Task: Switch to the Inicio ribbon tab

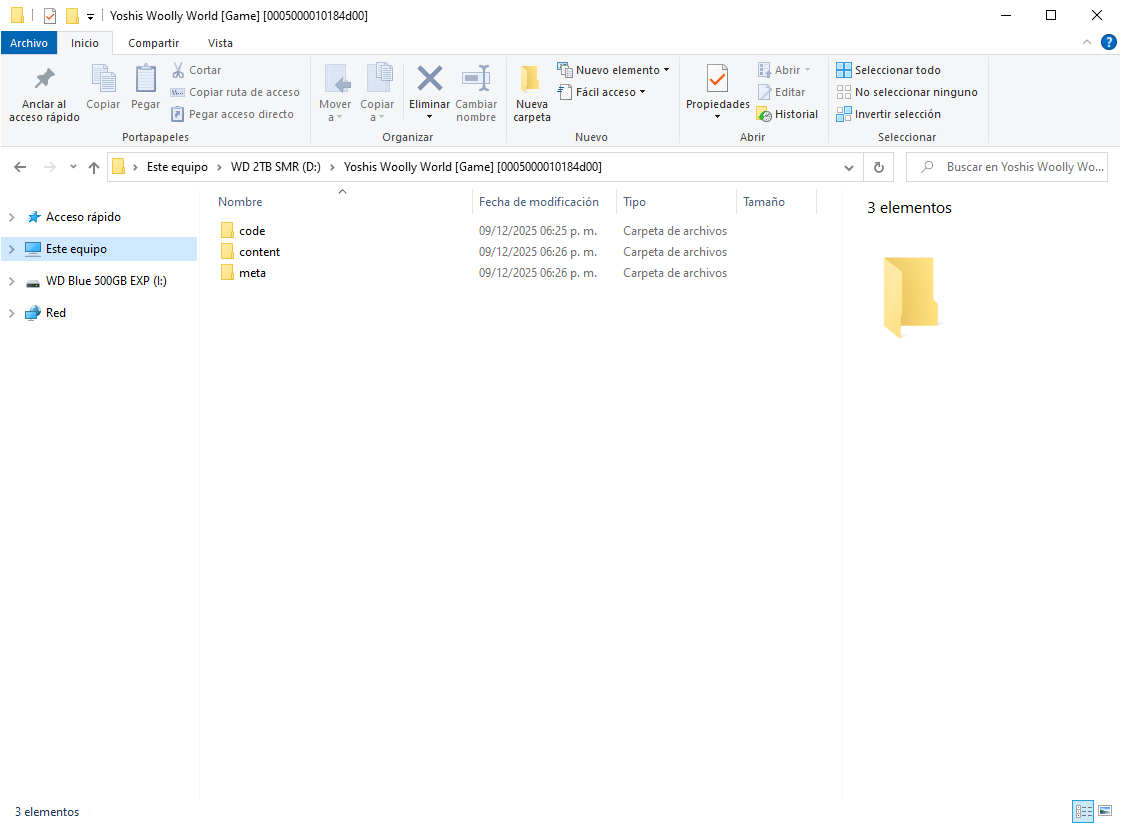Action: click(84, 43)
